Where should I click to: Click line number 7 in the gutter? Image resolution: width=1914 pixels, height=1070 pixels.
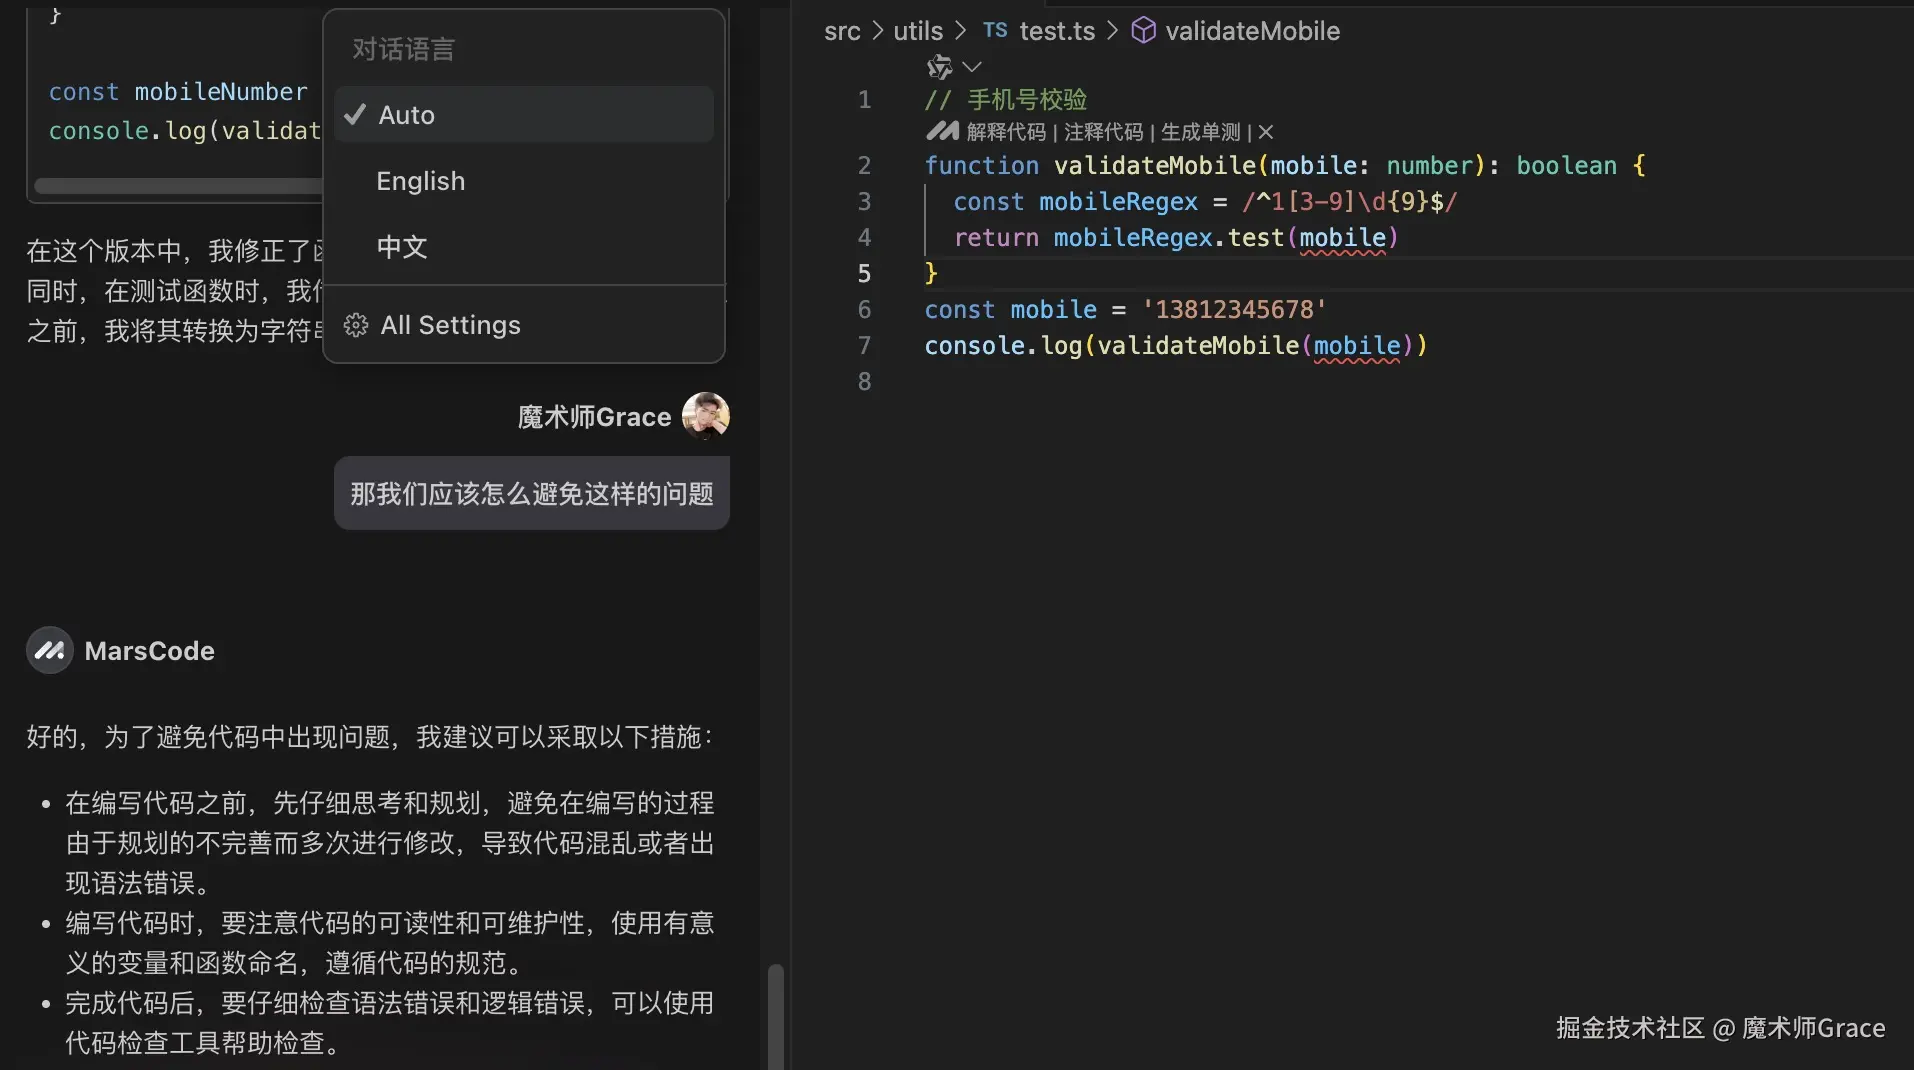865,346
